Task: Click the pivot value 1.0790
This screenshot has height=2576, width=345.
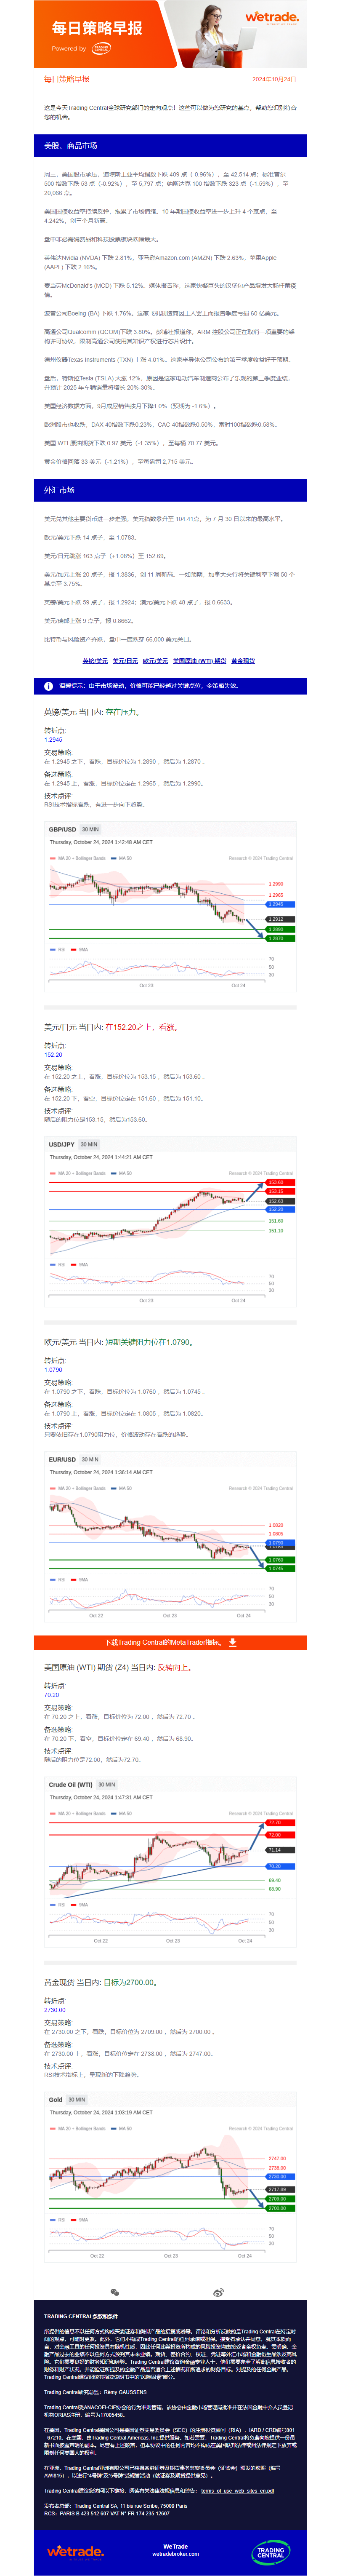Action: click(53, 1370)
